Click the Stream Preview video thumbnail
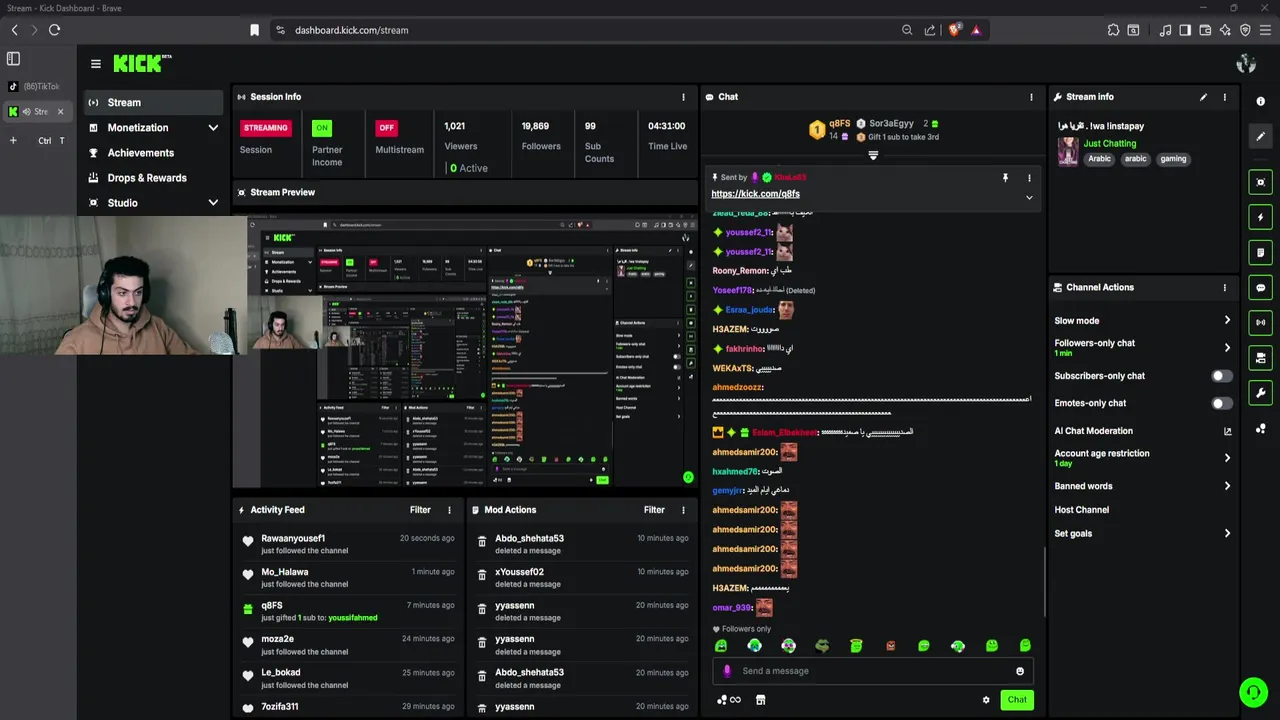Screen dimensions: 1280x720 [465, 349]
